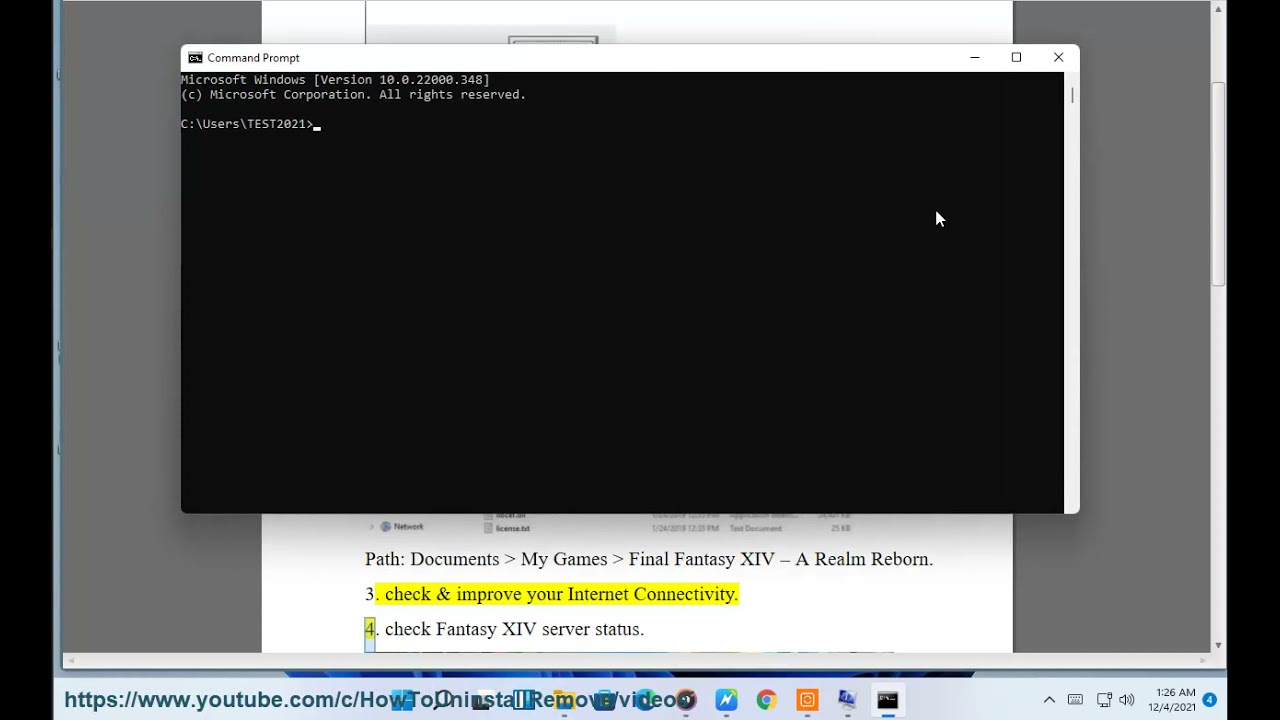Click the Command Prompt taskbar icon

tap(887, 700)
